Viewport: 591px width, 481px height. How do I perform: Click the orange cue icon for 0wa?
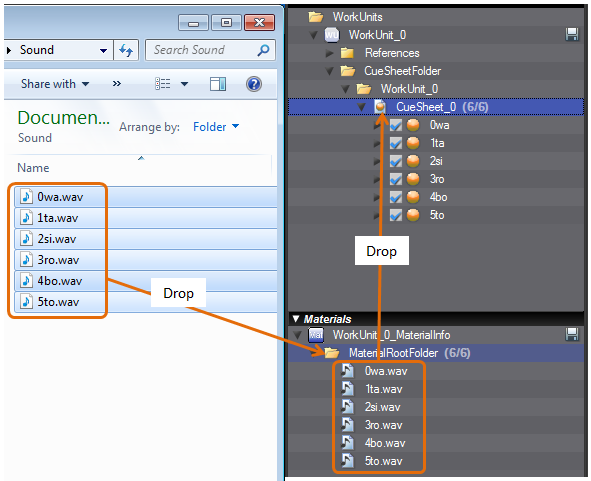click(x=413, y=125)
